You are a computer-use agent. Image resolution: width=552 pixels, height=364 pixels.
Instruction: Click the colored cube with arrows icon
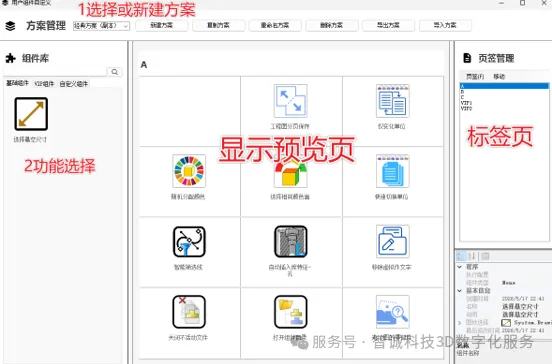coord(290,173)
